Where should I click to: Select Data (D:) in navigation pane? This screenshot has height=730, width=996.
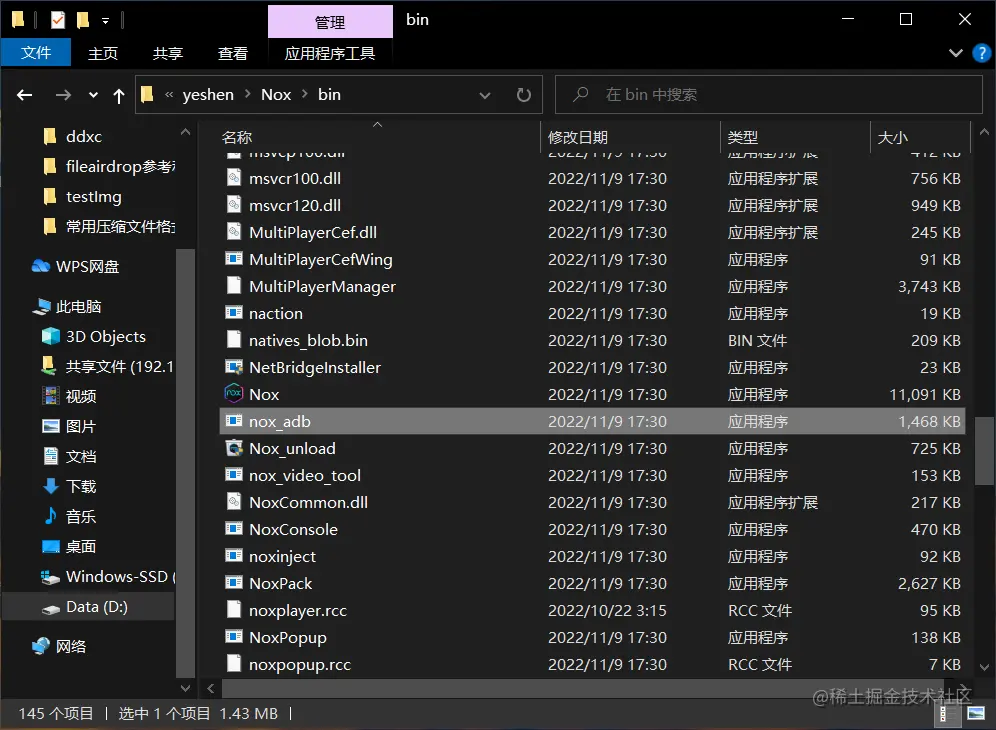[88, 607]
